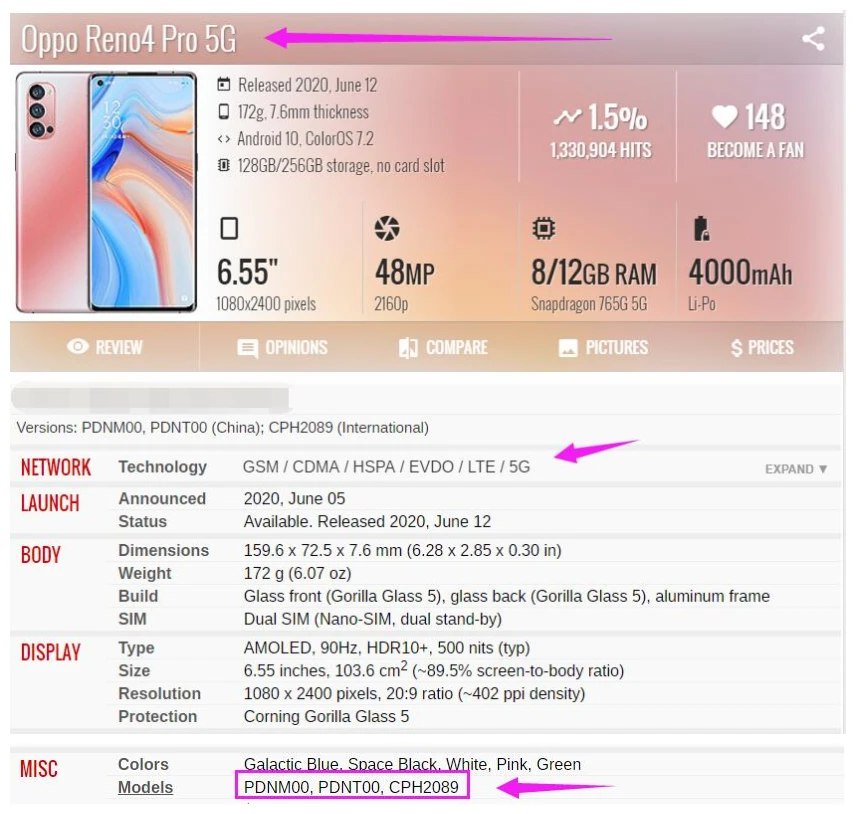Click the display Type spec label
Viewport: 856px width, 814px height.
point(136,648)
